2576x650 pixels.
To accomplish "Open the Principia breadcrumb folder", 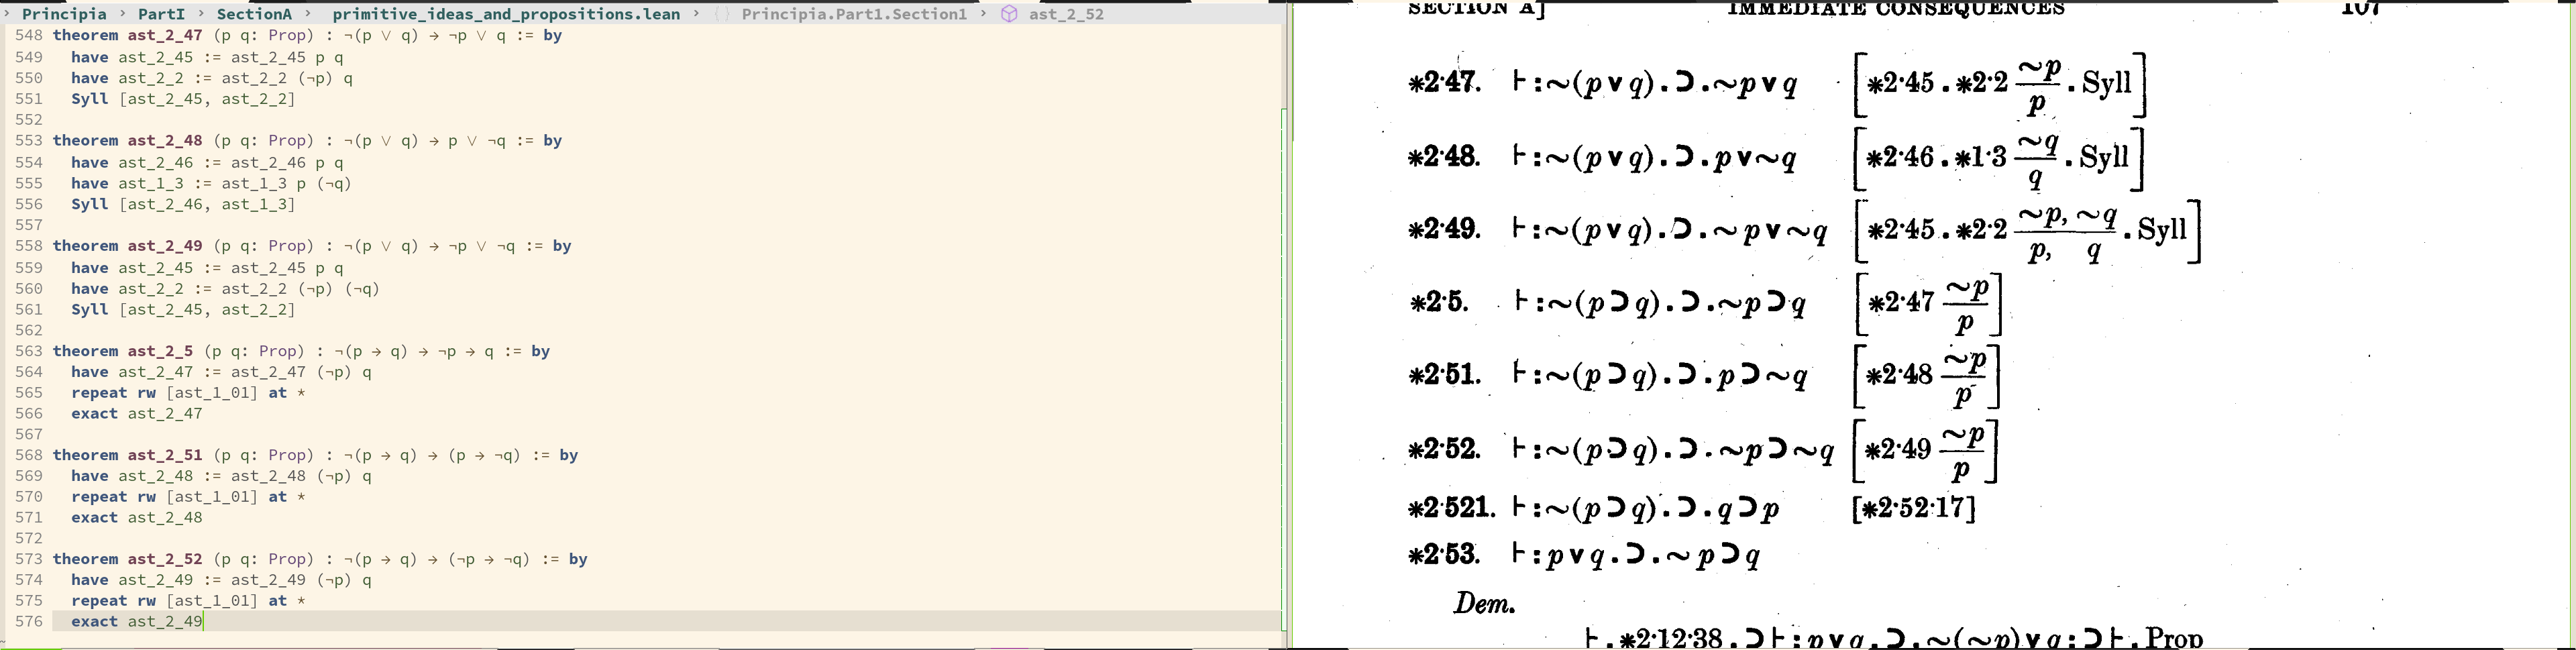I will (64, 14).
